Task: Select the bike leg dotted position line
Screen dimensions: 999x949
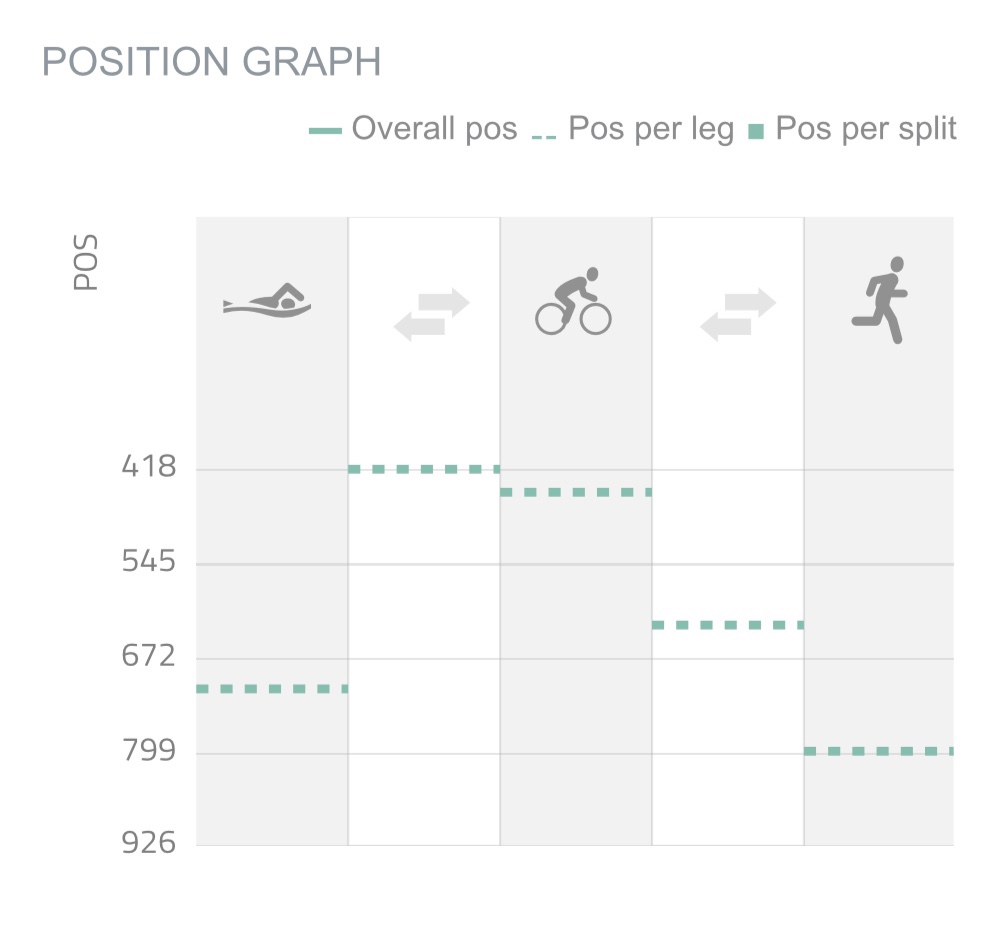Action: [575, 492]
